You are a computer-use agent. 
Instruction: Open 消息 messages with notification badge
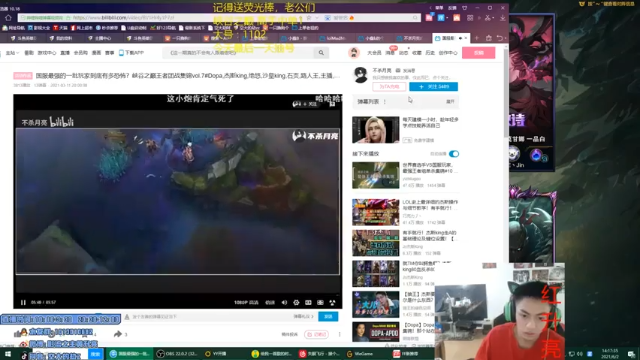(x=390, y=53)
